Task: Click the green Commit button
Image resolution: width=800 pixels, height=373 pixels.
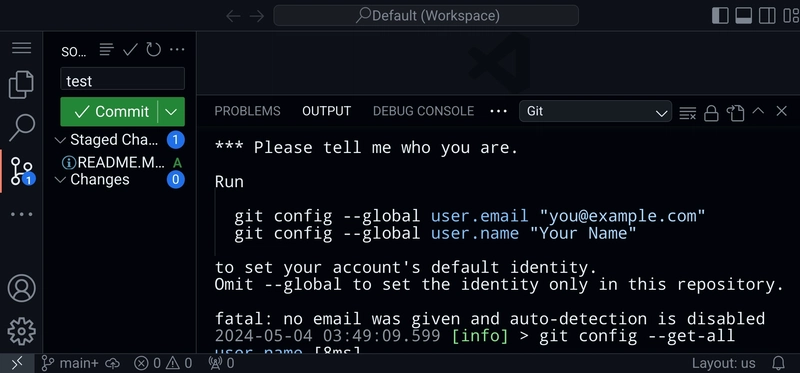Action: point(109,112)
